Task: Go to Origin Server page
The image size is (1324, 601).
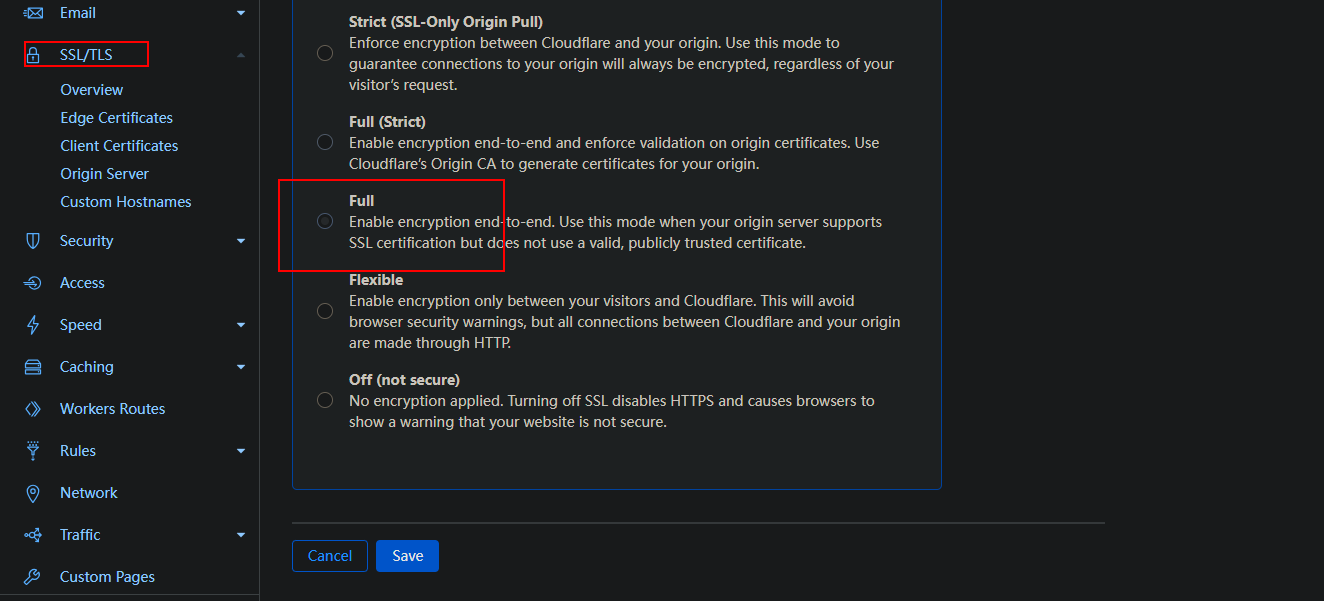Action: click(104, 174)
